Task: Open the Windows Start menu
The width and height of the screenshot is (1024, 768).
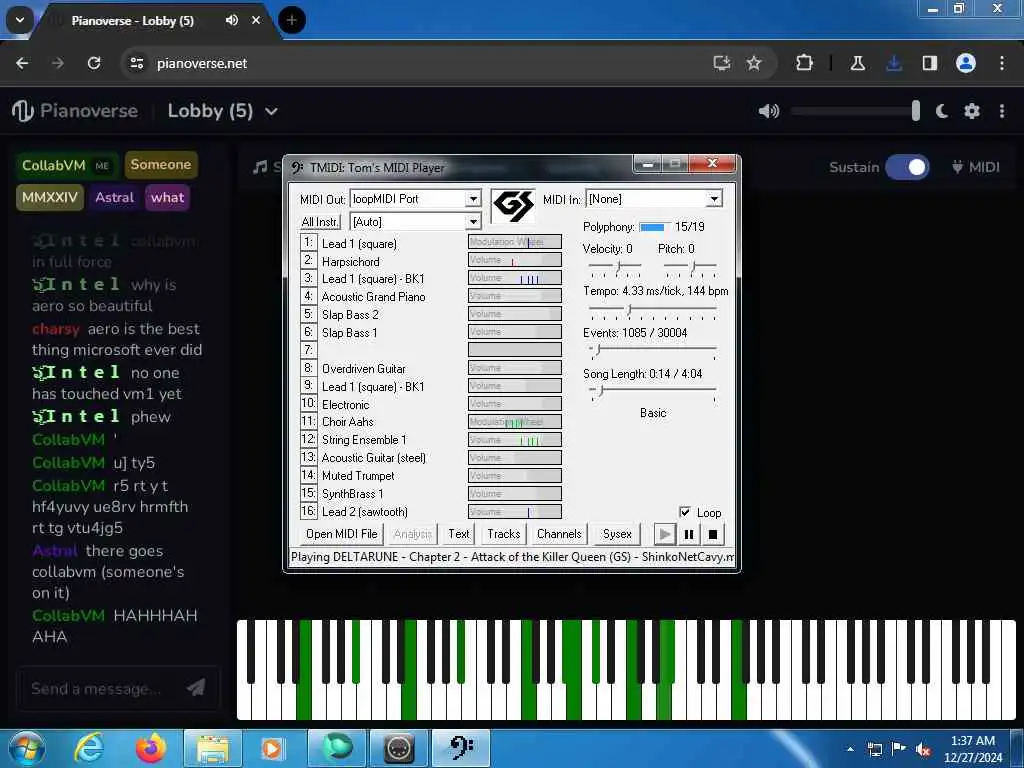Action: tap(26, 748)
